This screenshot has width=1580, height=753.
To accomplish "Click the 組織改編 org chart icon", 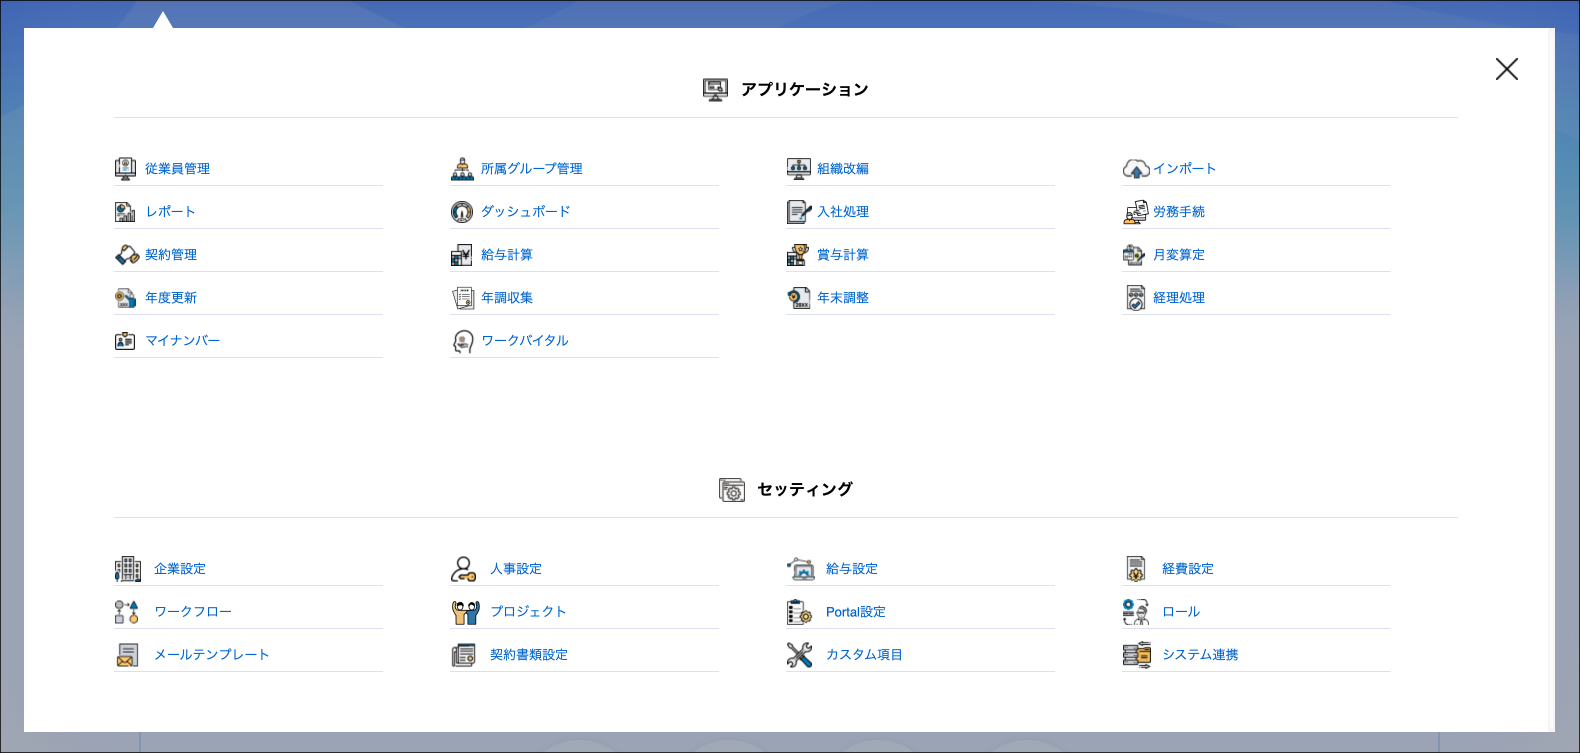I will [798, 169].
